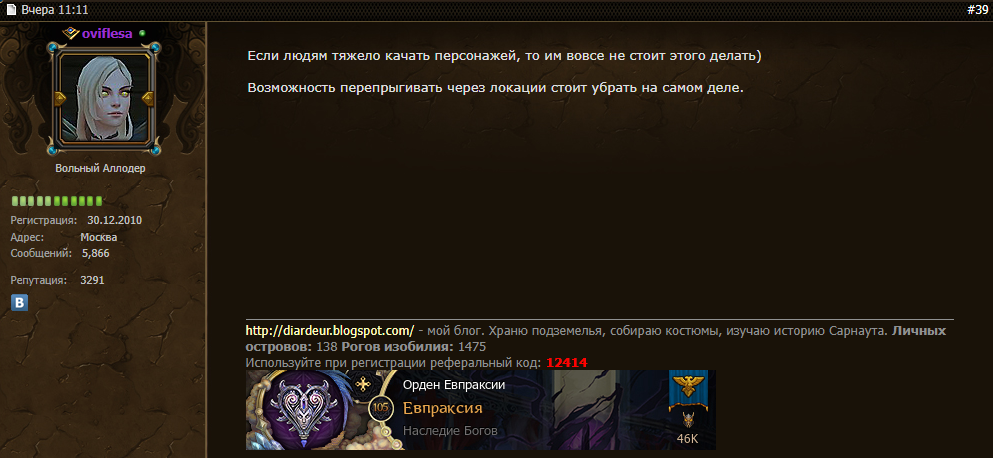Open post permalink #39
Viewport: 993px width, 458px height.
tap(978, 10)
